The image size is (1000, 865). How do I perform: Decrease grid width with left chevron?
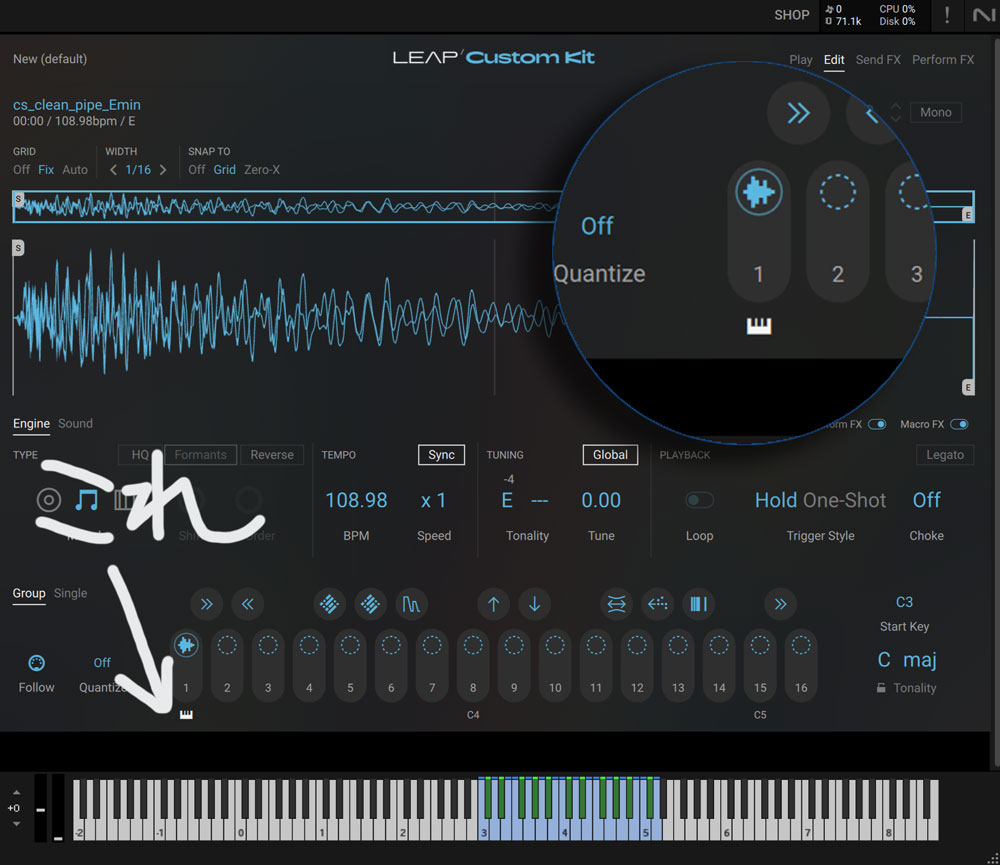coord(113,170)
